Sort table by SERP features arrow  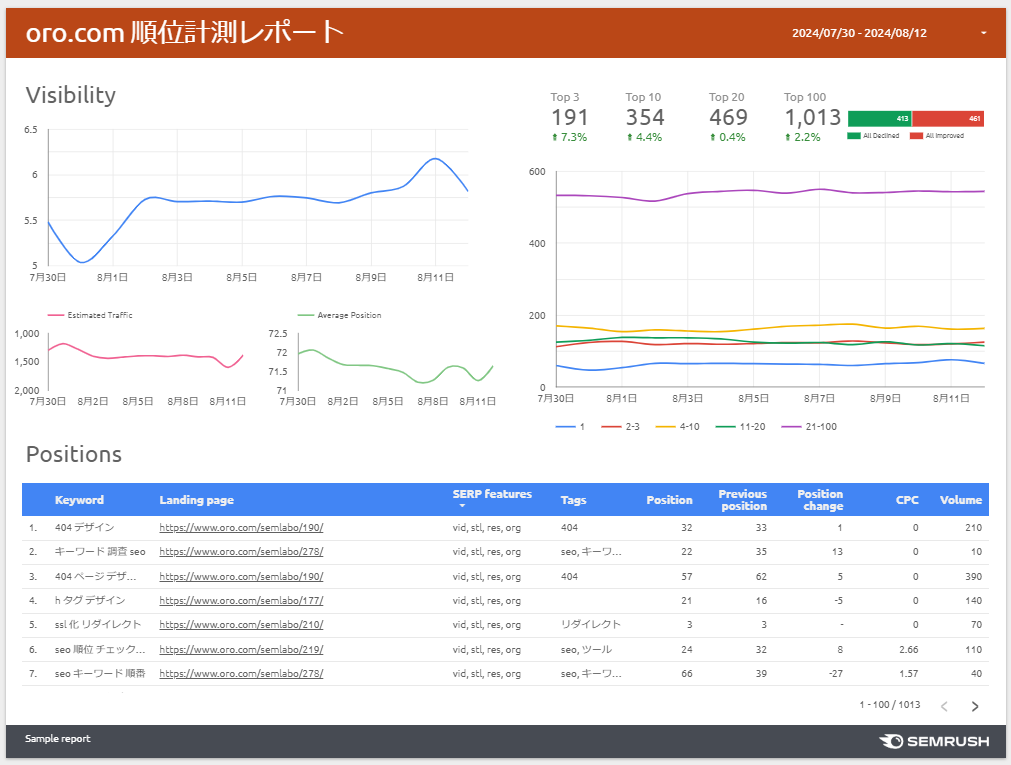(462, 506)
